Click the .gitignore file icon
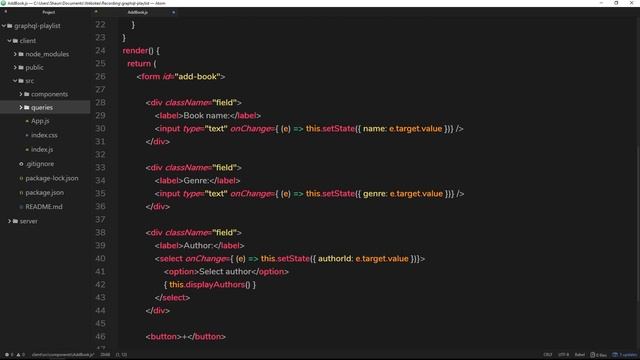The width and height of the screenshot is (640, 360). click(x=21, y=164)
